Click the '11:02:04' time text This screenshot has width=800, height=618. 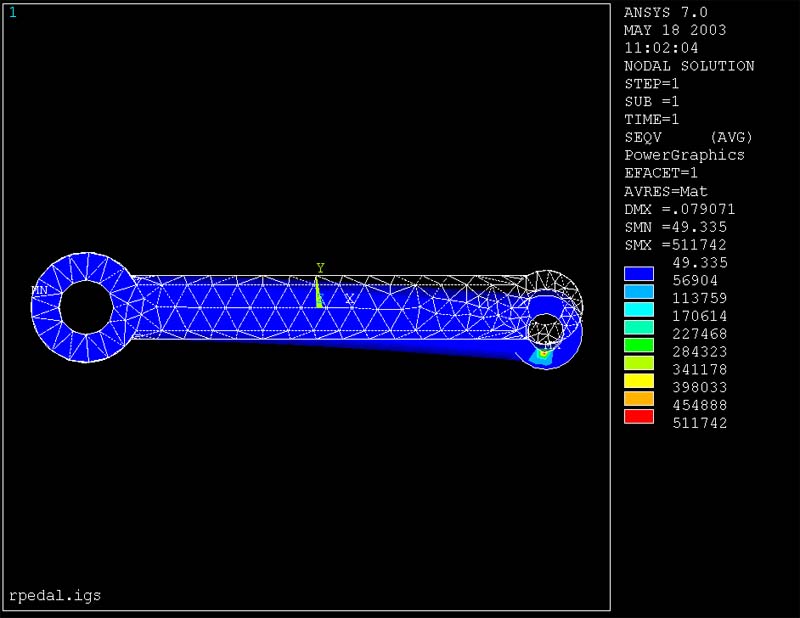click(661, 48)
